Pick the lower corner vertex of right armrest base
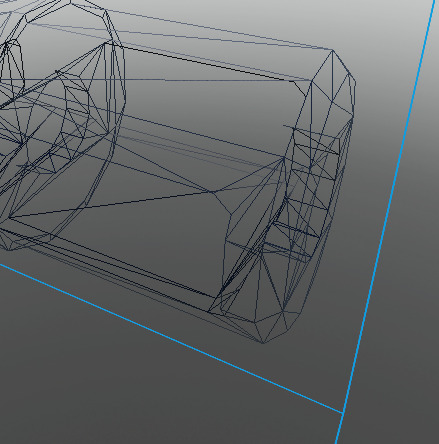Viewport: 439px width, 444px height. click(x=209, y=312)
